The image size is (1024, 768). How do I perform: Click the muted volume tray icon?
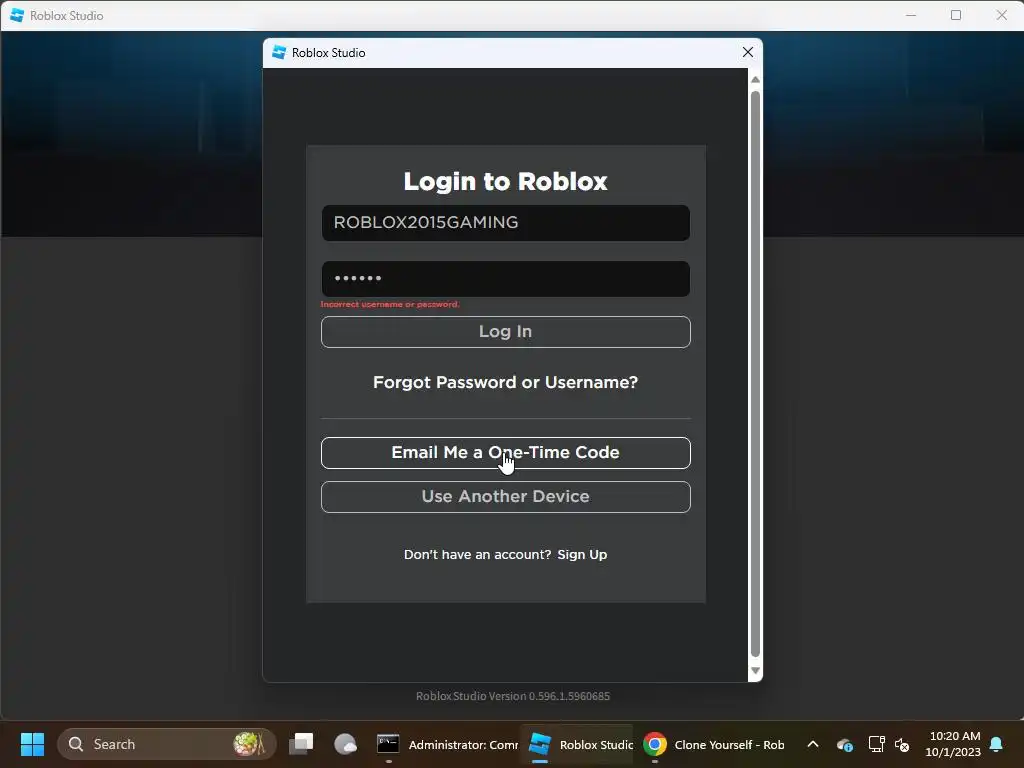(903, 744)
